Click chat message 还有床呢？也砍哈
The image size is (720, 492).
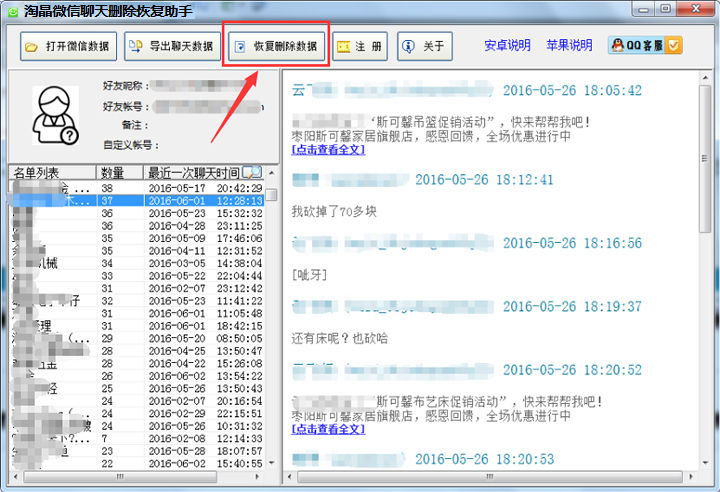(340, 339)
